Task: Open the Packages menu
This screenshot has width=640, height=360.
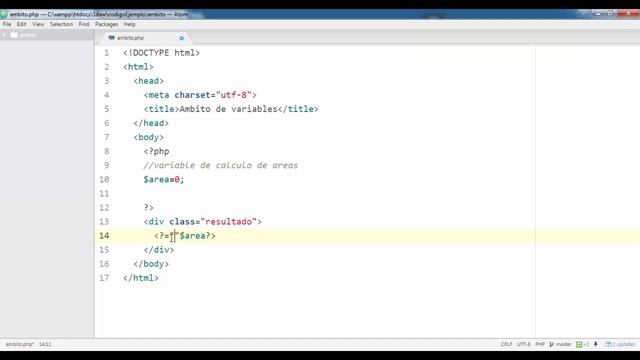Action: 107,24
